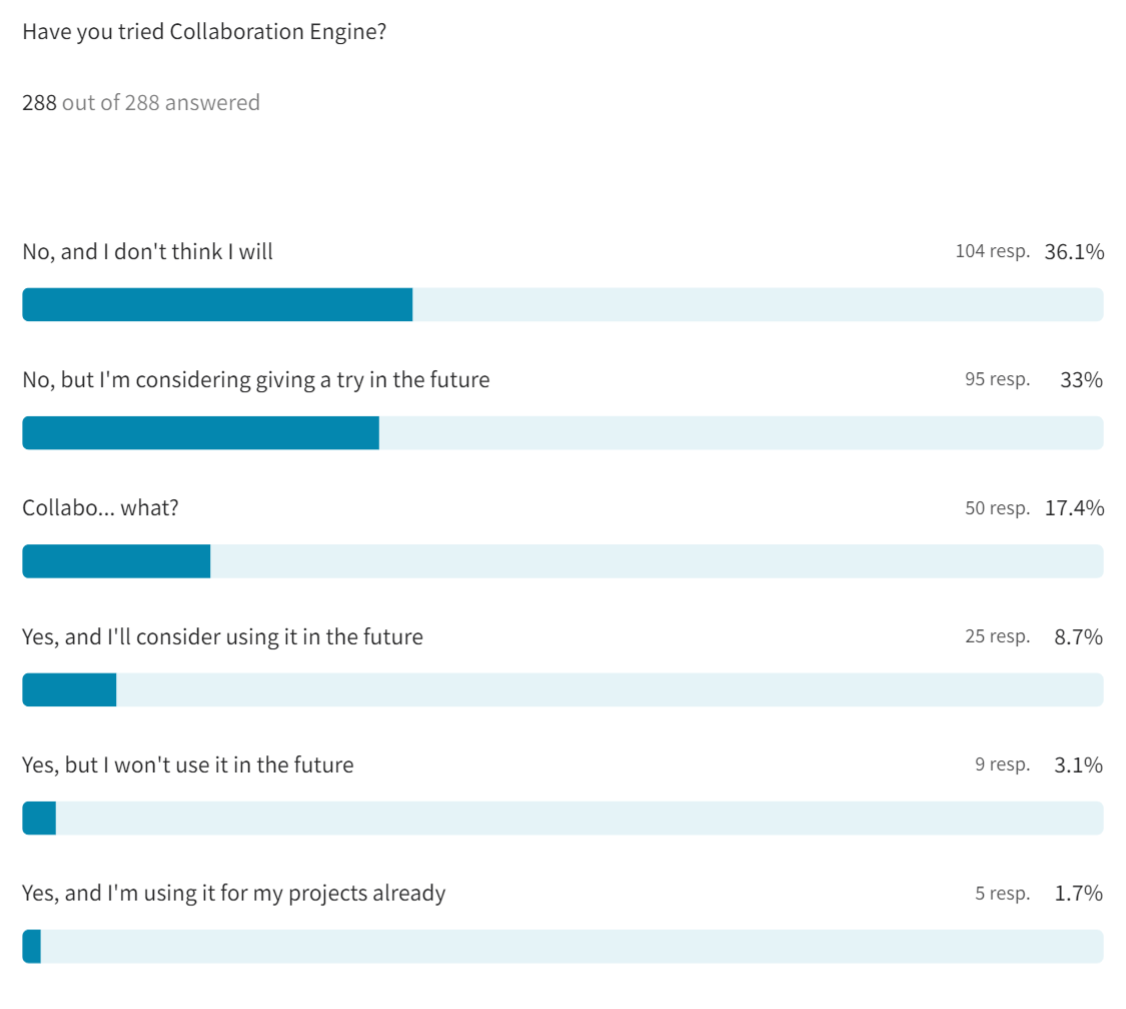Click the 'No, and I don't think I will' label

[x=147, y=252]
